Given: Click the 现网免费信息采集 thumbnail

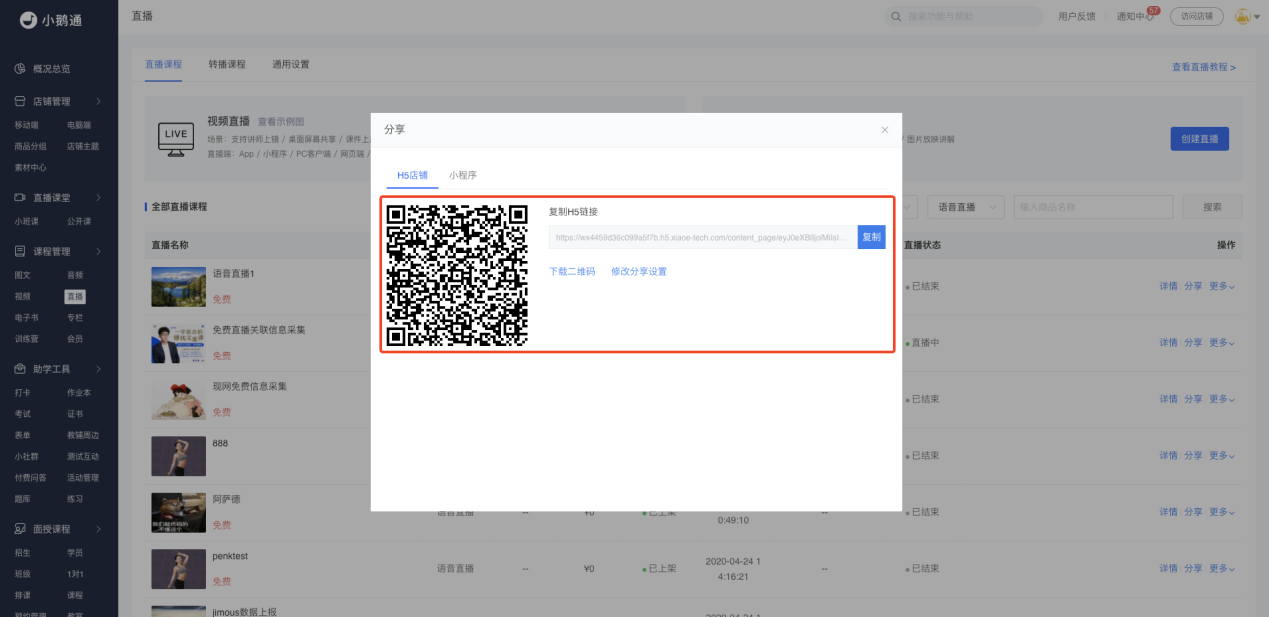Looking at the screenshot, I should pyautogui.click(x=178, y=399).
